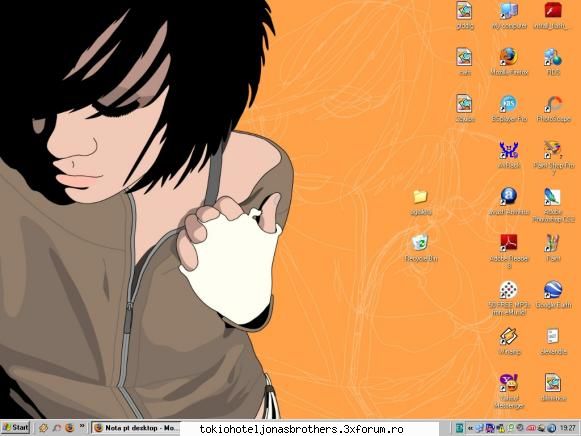Show hidden tray icons with « arrow
Image resolution: width=581 pixels, height=436 pixels.
point(470,428)
